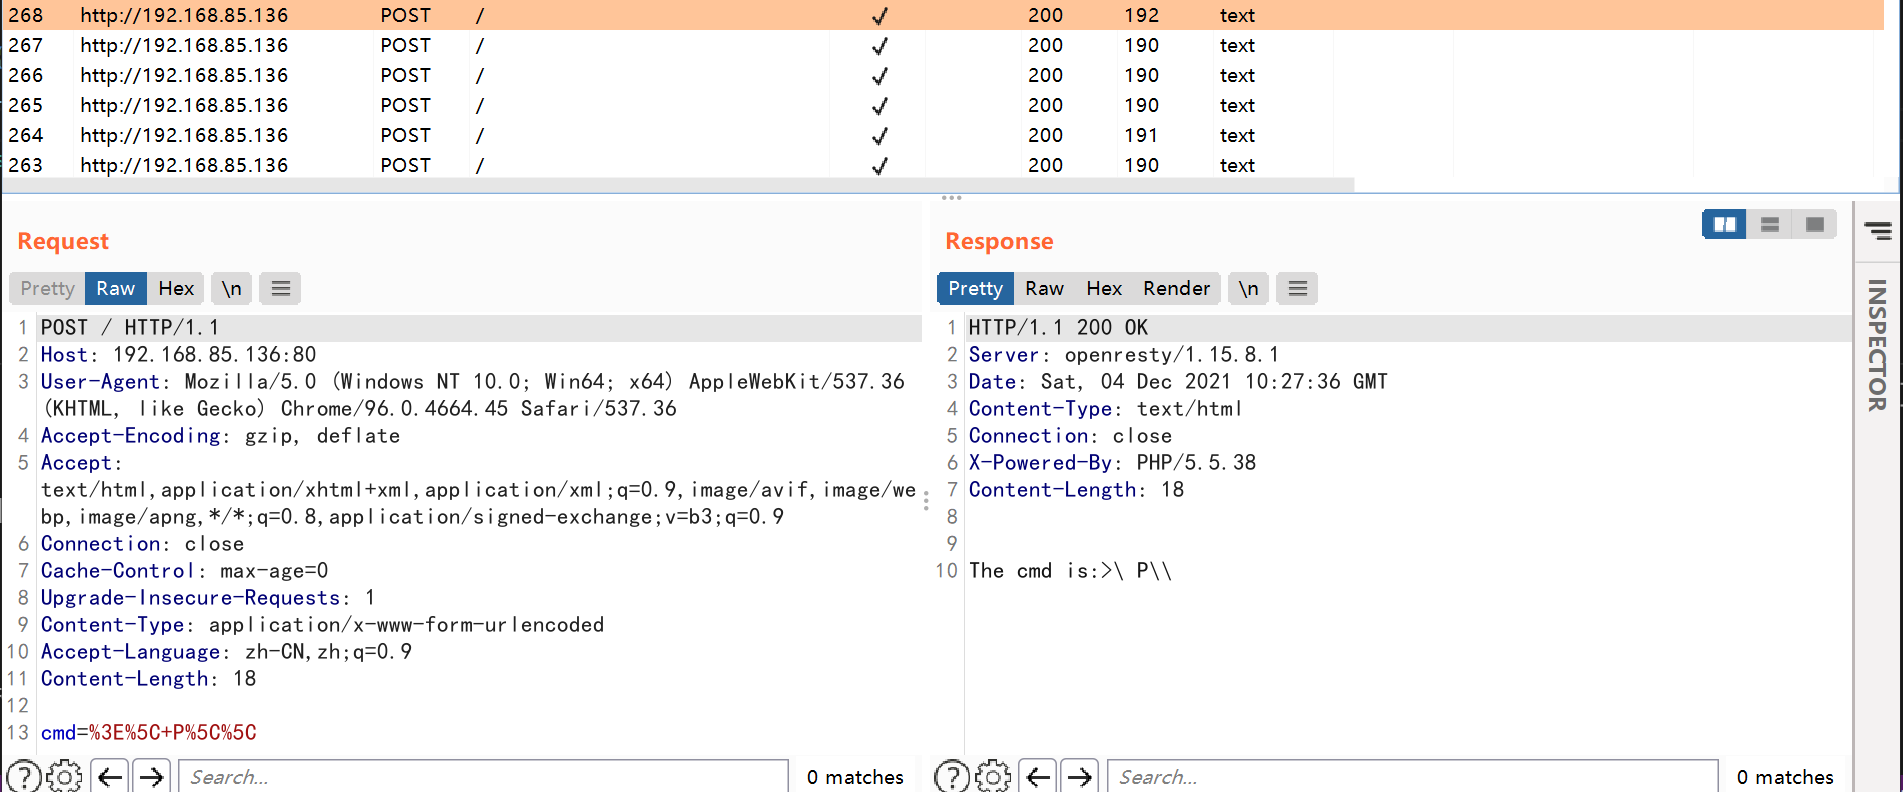Viewport: 1903px width, 792px height.
Task: Select history row number 264
Action: coord(942,135)
